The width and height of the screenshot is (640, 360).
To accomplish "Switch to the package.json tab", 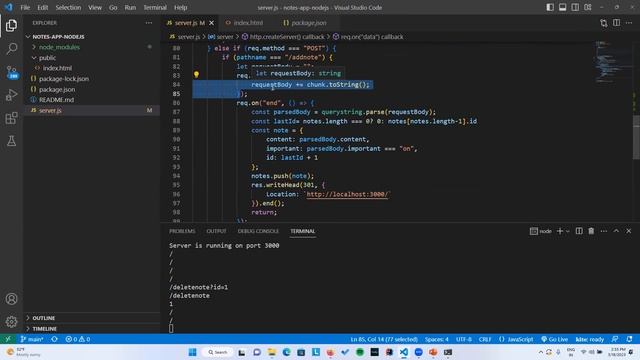I will point(309,23).
